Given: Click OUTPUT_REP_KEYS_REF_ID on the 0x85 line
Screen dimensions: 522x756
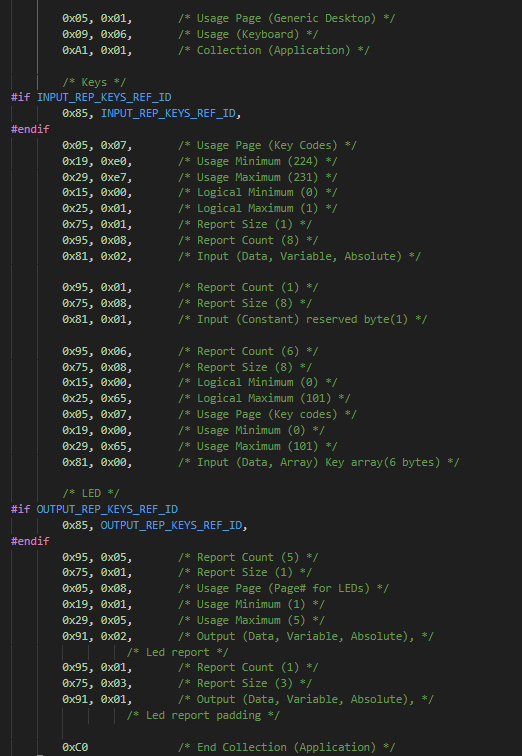Looking at the screenshot, I should click(x=171, y=525).
